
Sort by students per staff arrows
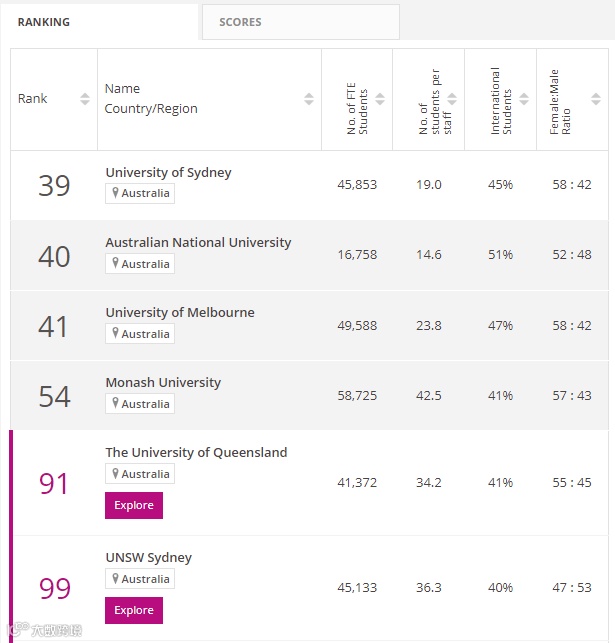[452, 99]
